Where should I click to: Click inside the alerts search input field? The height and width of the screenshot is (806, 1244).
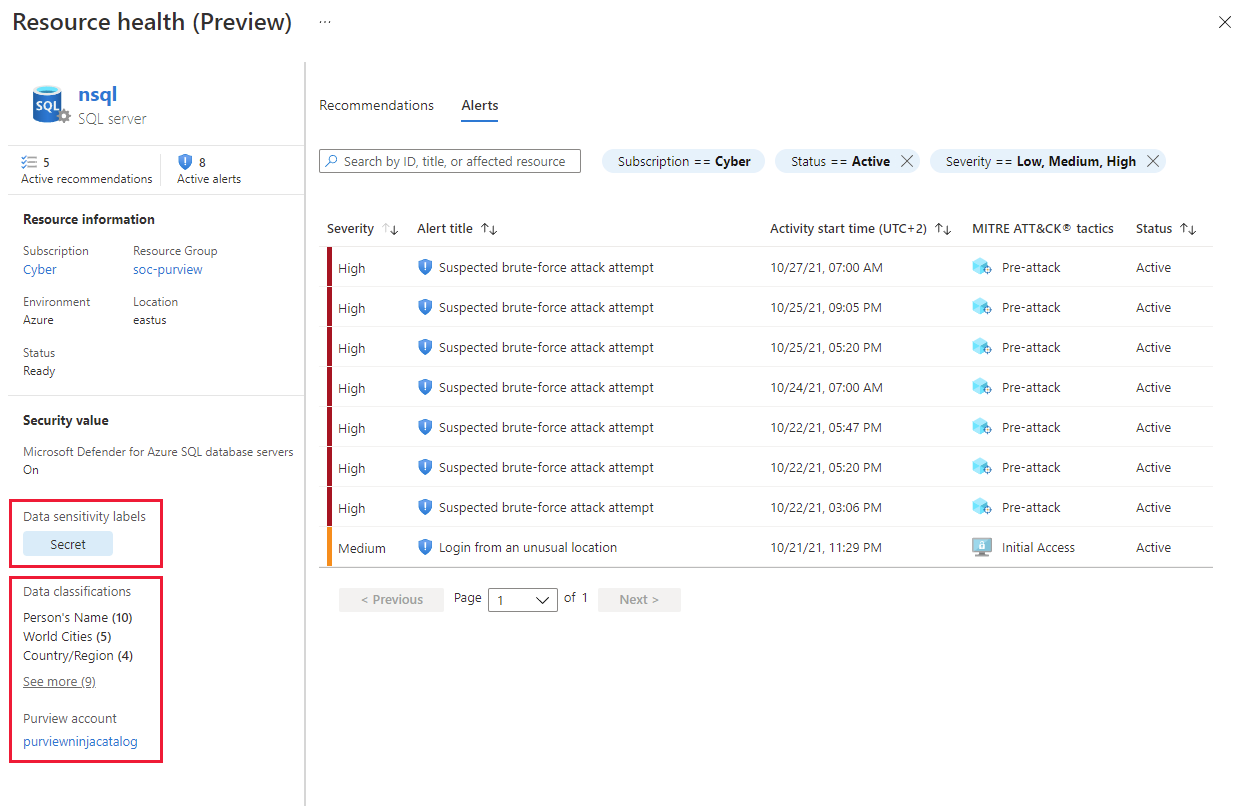click(x=450, y=160)
